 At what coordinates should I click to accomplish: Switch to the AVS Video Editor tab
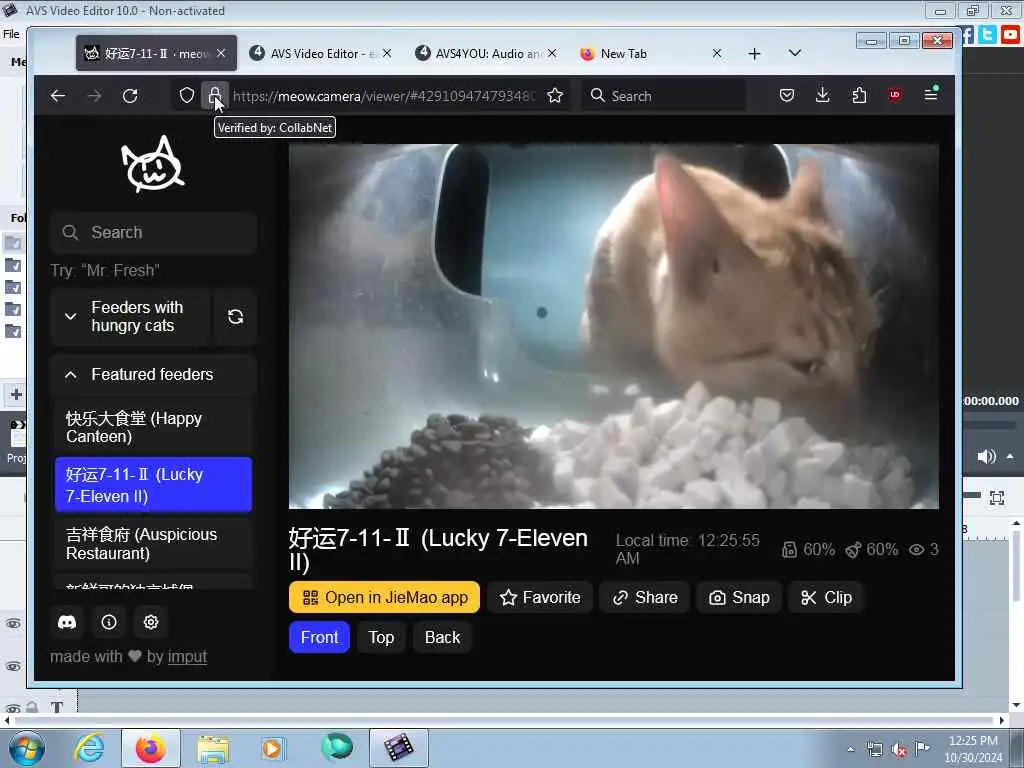[x=321, y=53]
